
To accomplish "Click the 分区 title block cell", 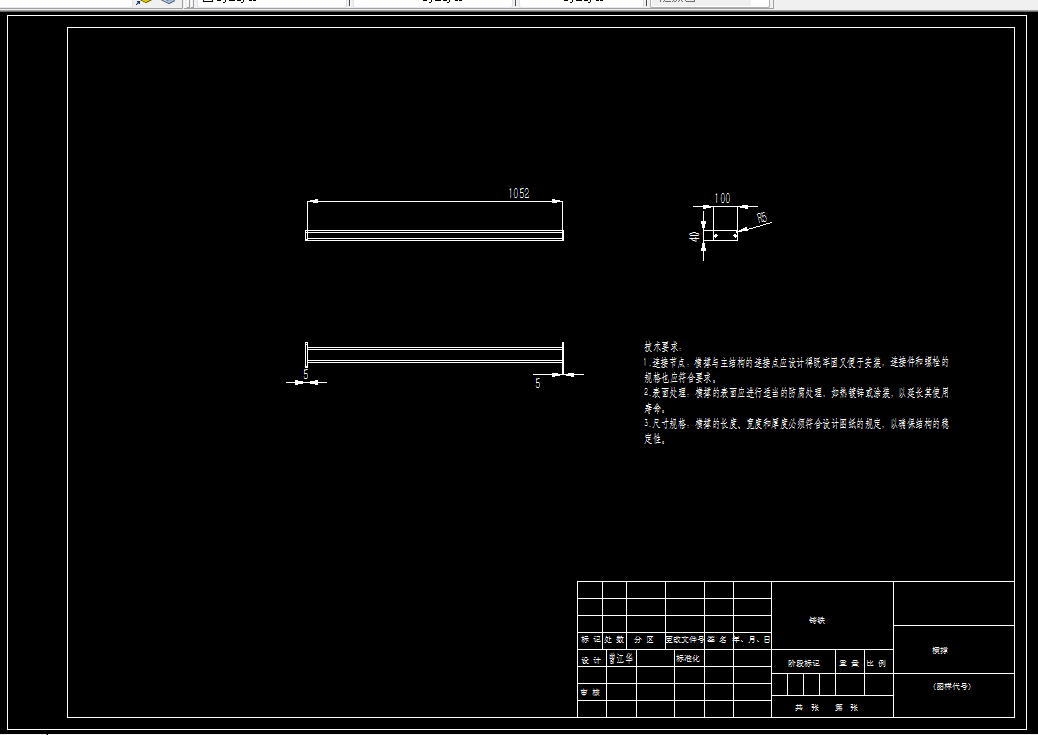I will click(645, 640).
